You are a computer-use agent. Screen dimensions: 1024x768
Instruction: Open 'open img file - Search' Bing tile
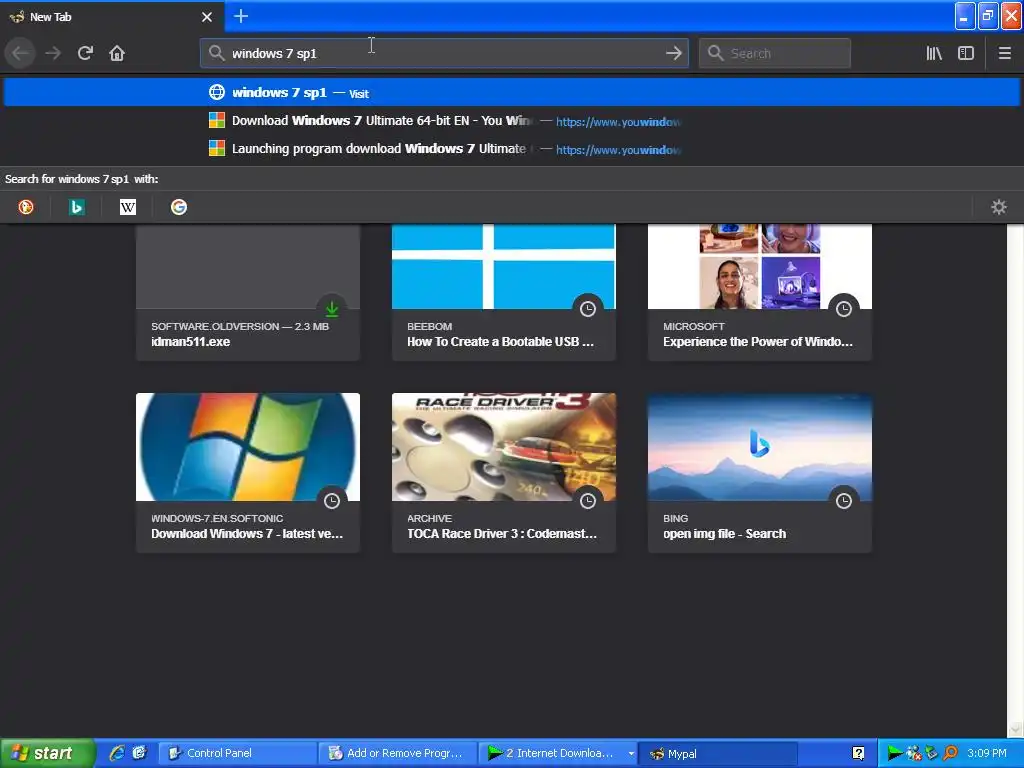(x=760, y=473)
